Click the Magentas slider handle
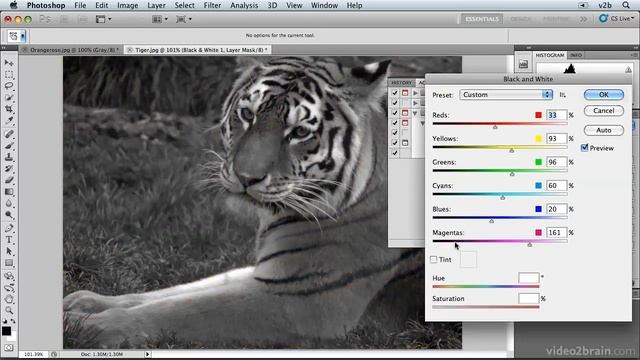This screenshot has width=640, height=360. pyautogui.click(x=529, y=244)
